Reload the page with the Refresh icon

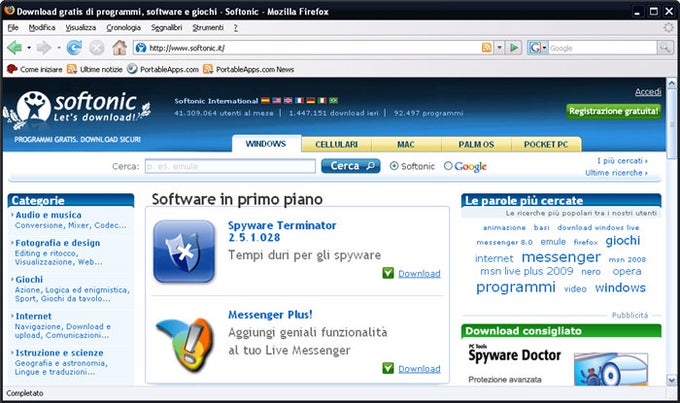pos(74,48)
